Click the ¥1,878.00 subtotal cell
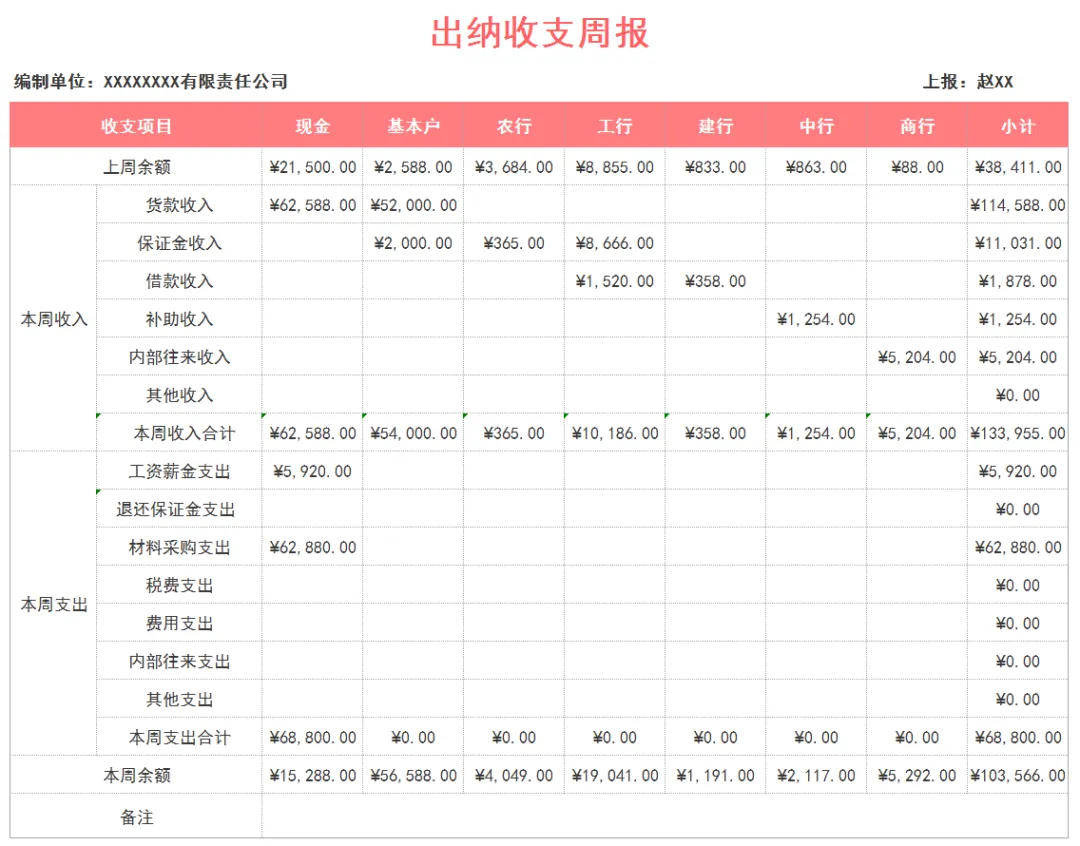The height and width of the screenshot is (846, 1080). pos(1018,280)
